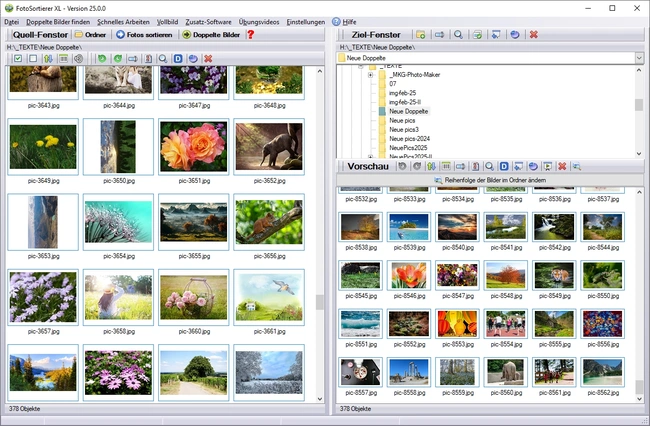The height and width of the screenshot is (426, 650).
Task: Select the 07 folder in tree
Action: pyautogui.click(x=392, y=84)
